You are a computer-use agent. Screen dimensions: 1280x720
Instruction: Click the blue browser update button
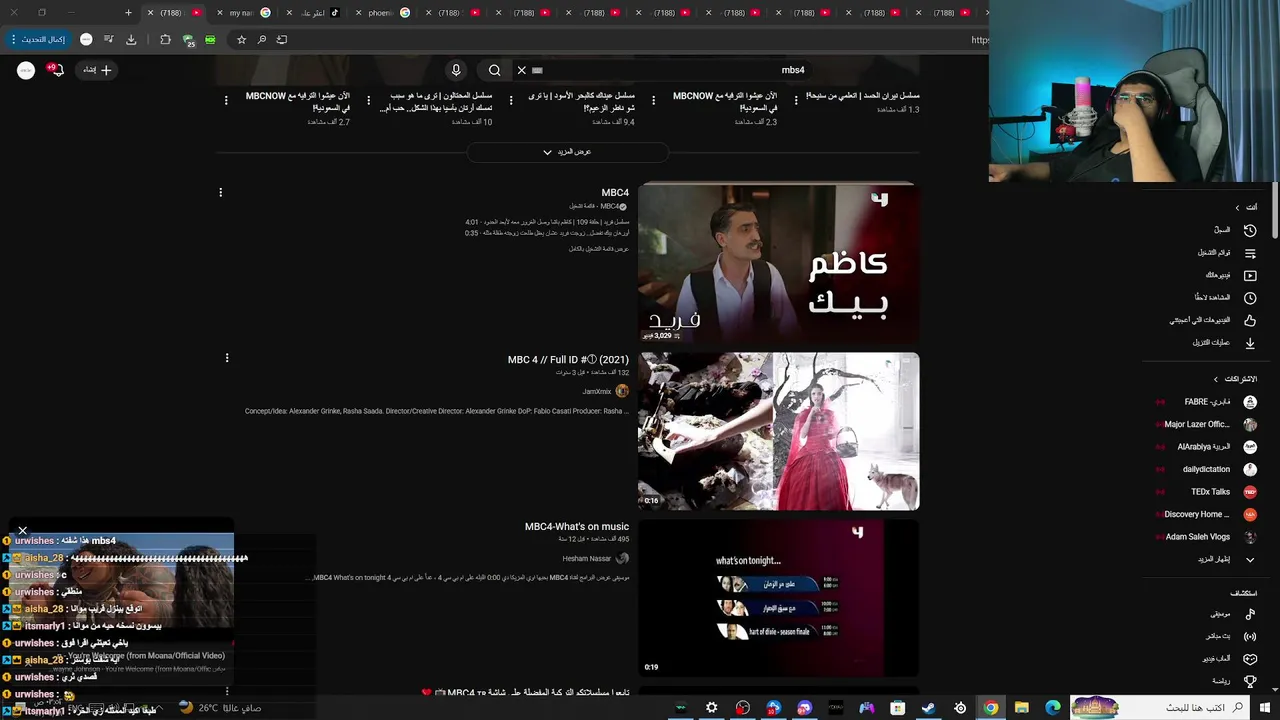38,40
